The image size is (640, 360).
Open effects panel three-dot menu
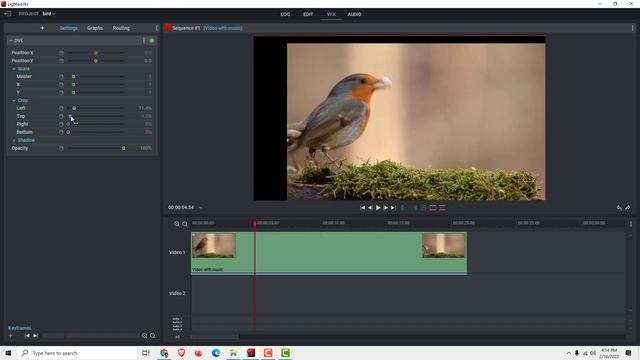[156, 28]
